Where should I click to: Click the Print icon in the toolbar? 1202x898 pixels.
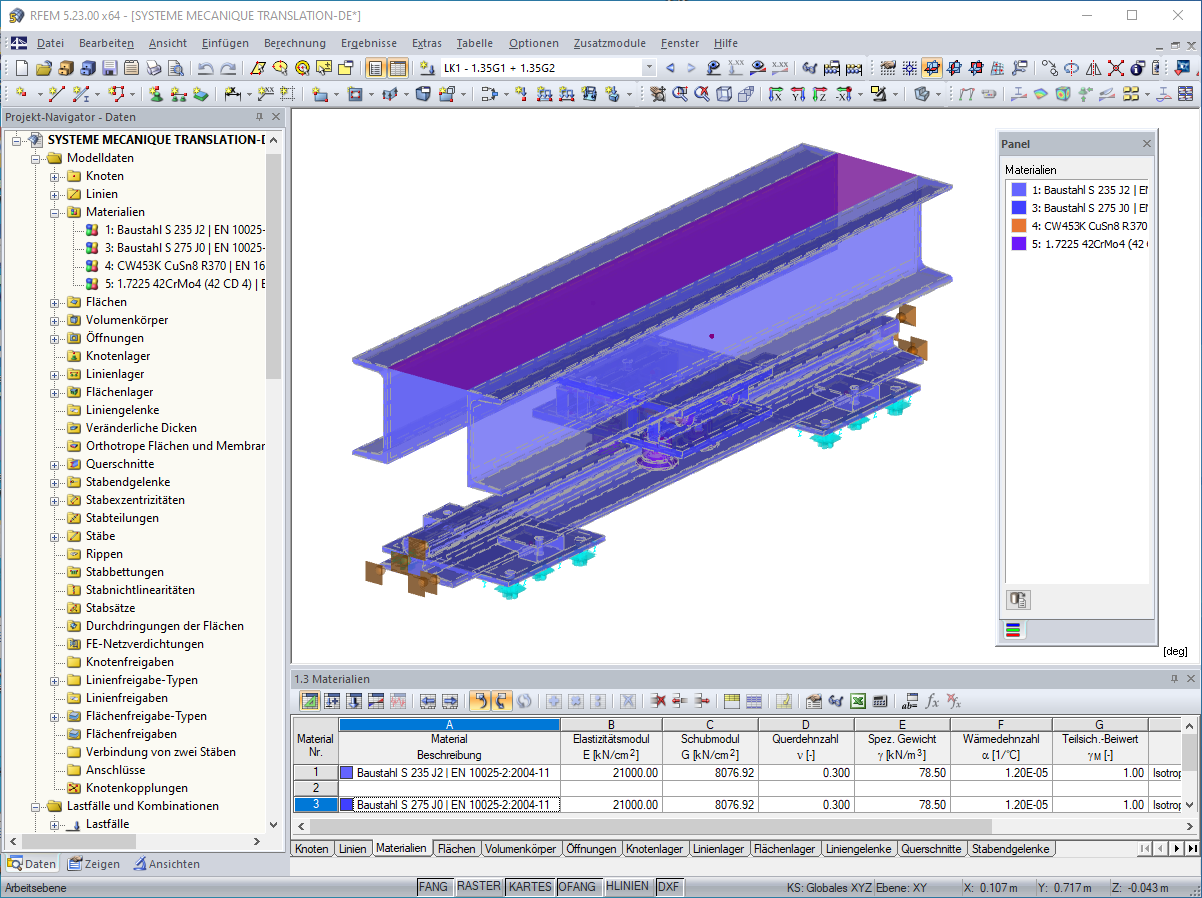point(153,68)
